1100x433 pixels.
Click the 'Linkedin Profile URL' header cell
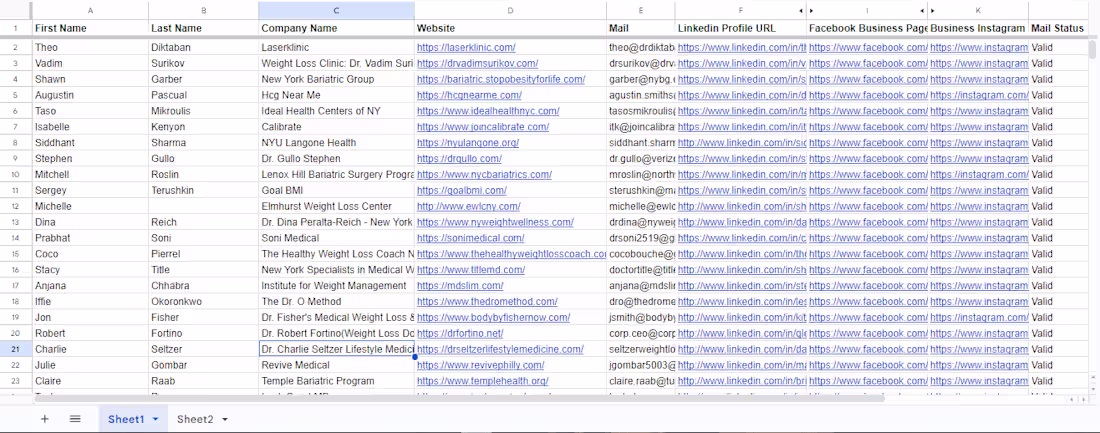click(741, 28)
